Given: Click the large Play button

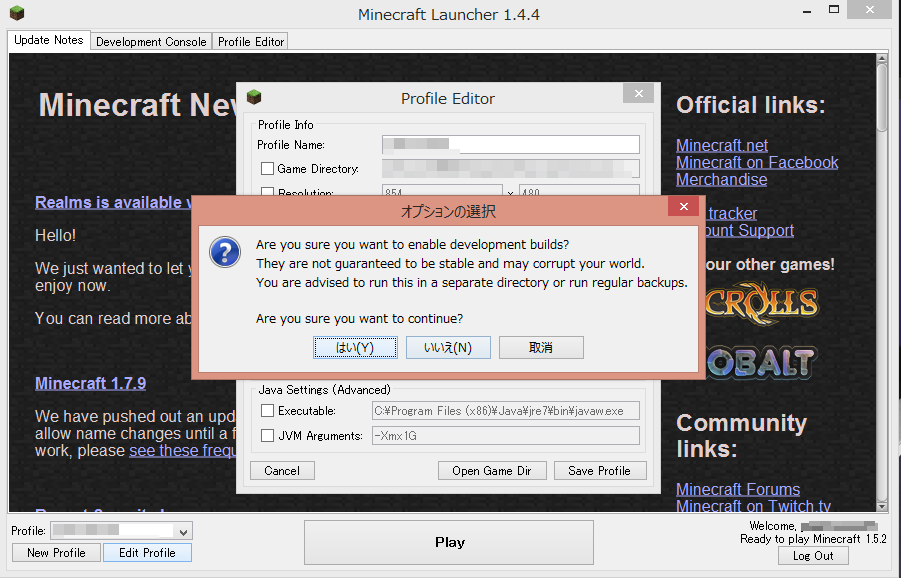Looking at the screenshot, I should point(449,542).
